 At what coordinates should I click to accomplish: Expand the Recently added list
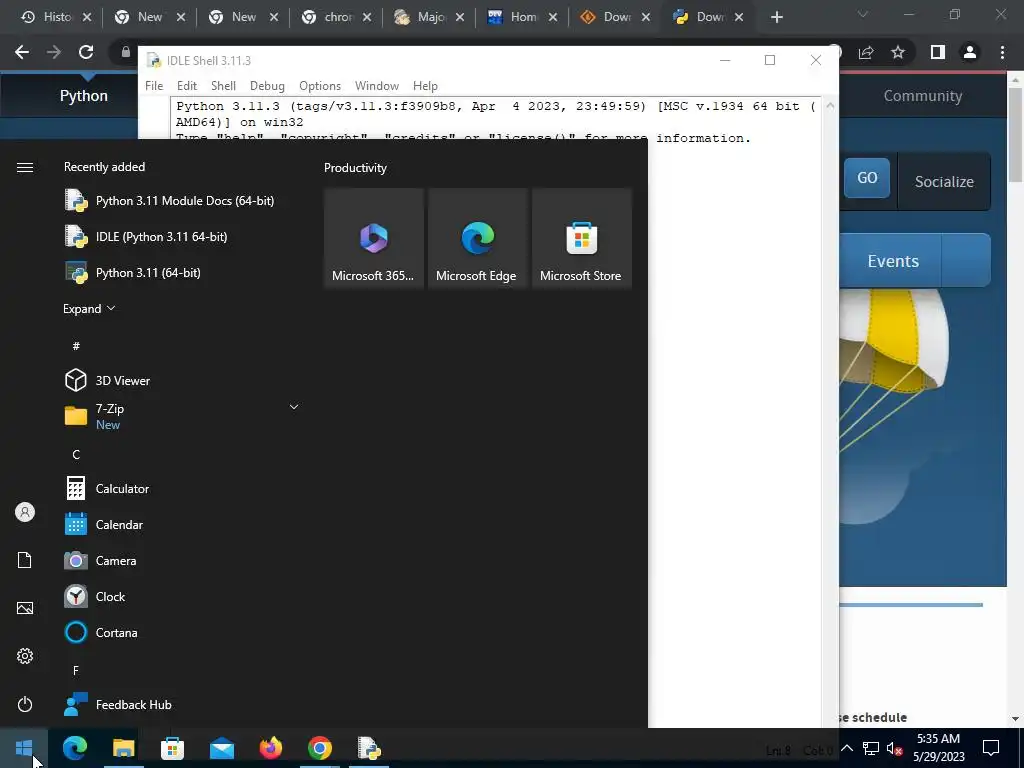pyautogui.click(x=89, y=308)
